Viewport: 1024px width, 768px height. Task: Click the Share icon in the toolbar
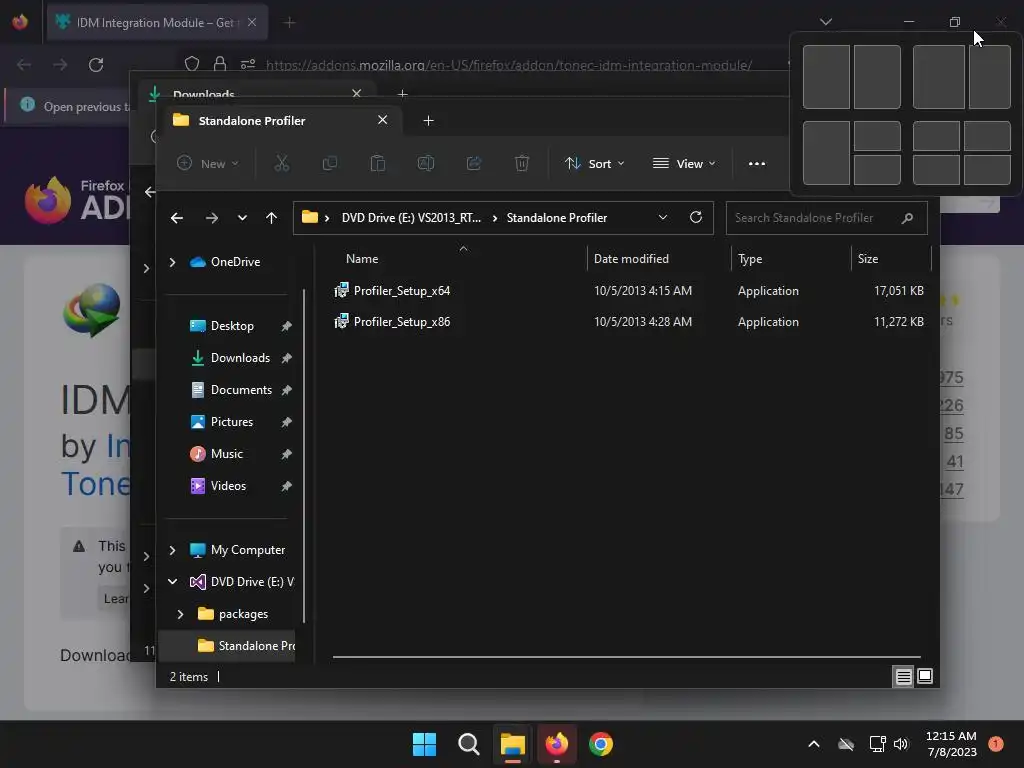pyautogui.click(x=474, y=163)
